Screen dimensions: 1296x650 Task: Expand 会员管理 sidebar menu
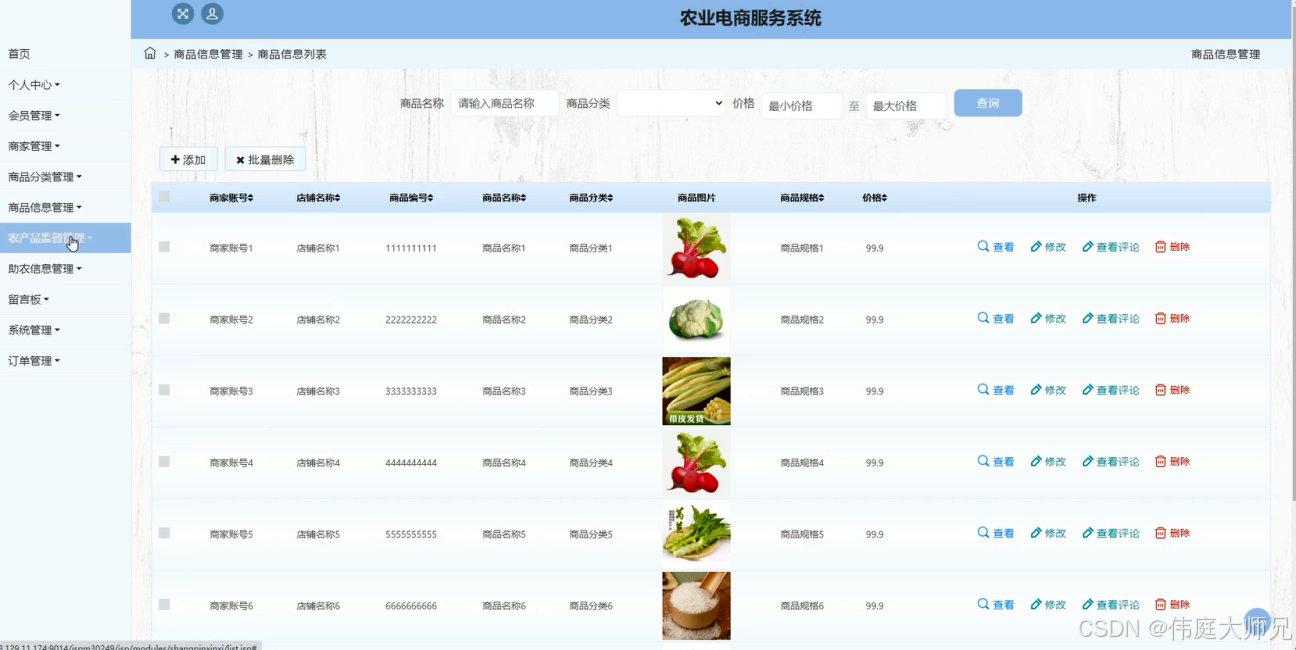[x=34, y=116]
